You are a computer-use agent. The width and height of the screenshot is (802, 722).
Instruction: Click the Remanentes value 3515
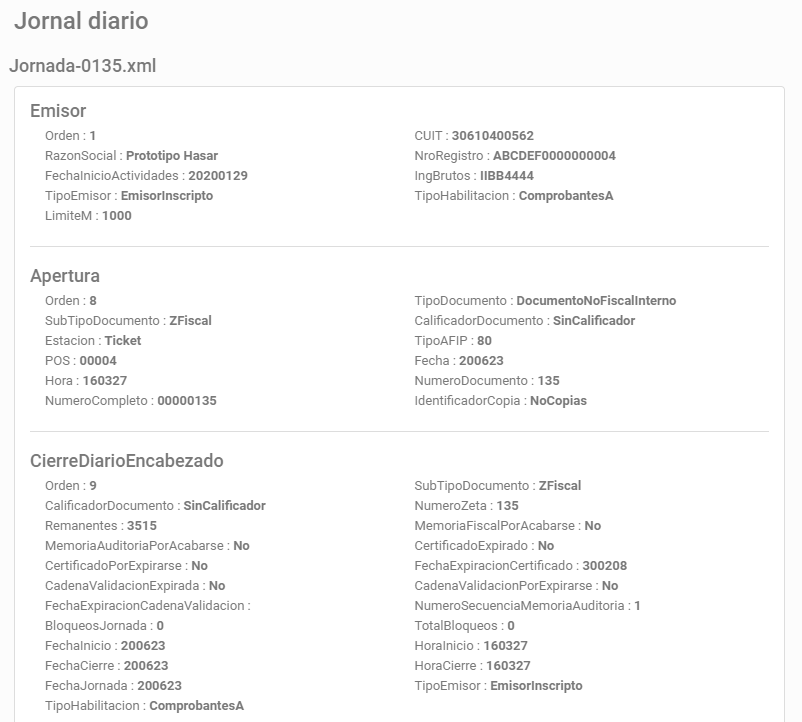(142, 526)
